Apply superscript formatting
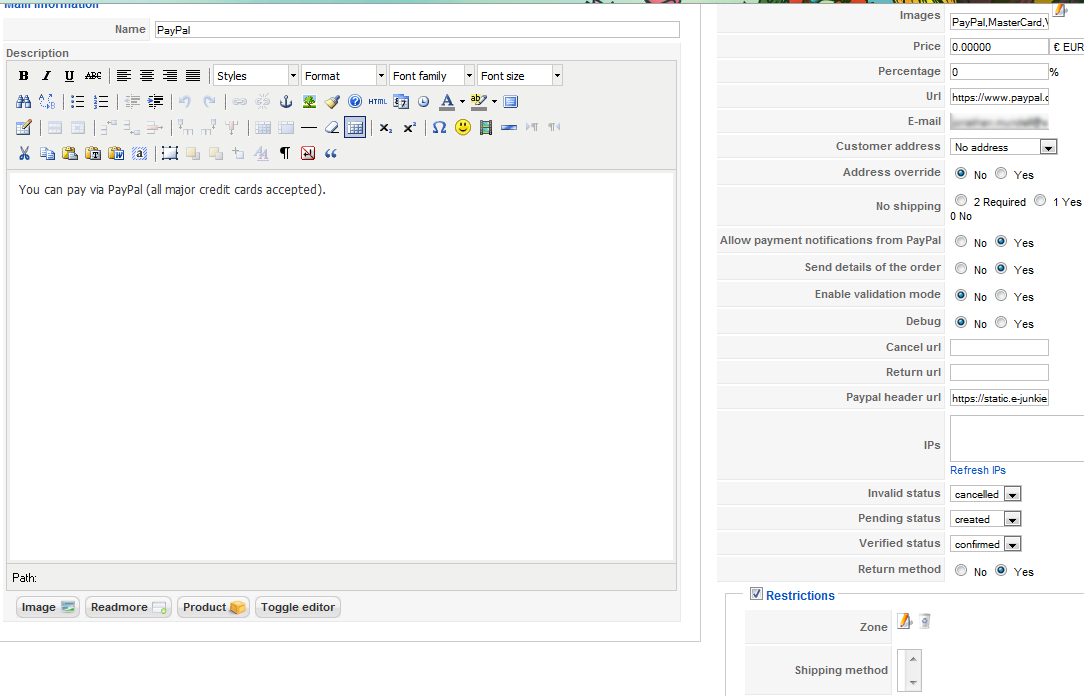This screenshot has height=696, width=1084. [409, 128]
